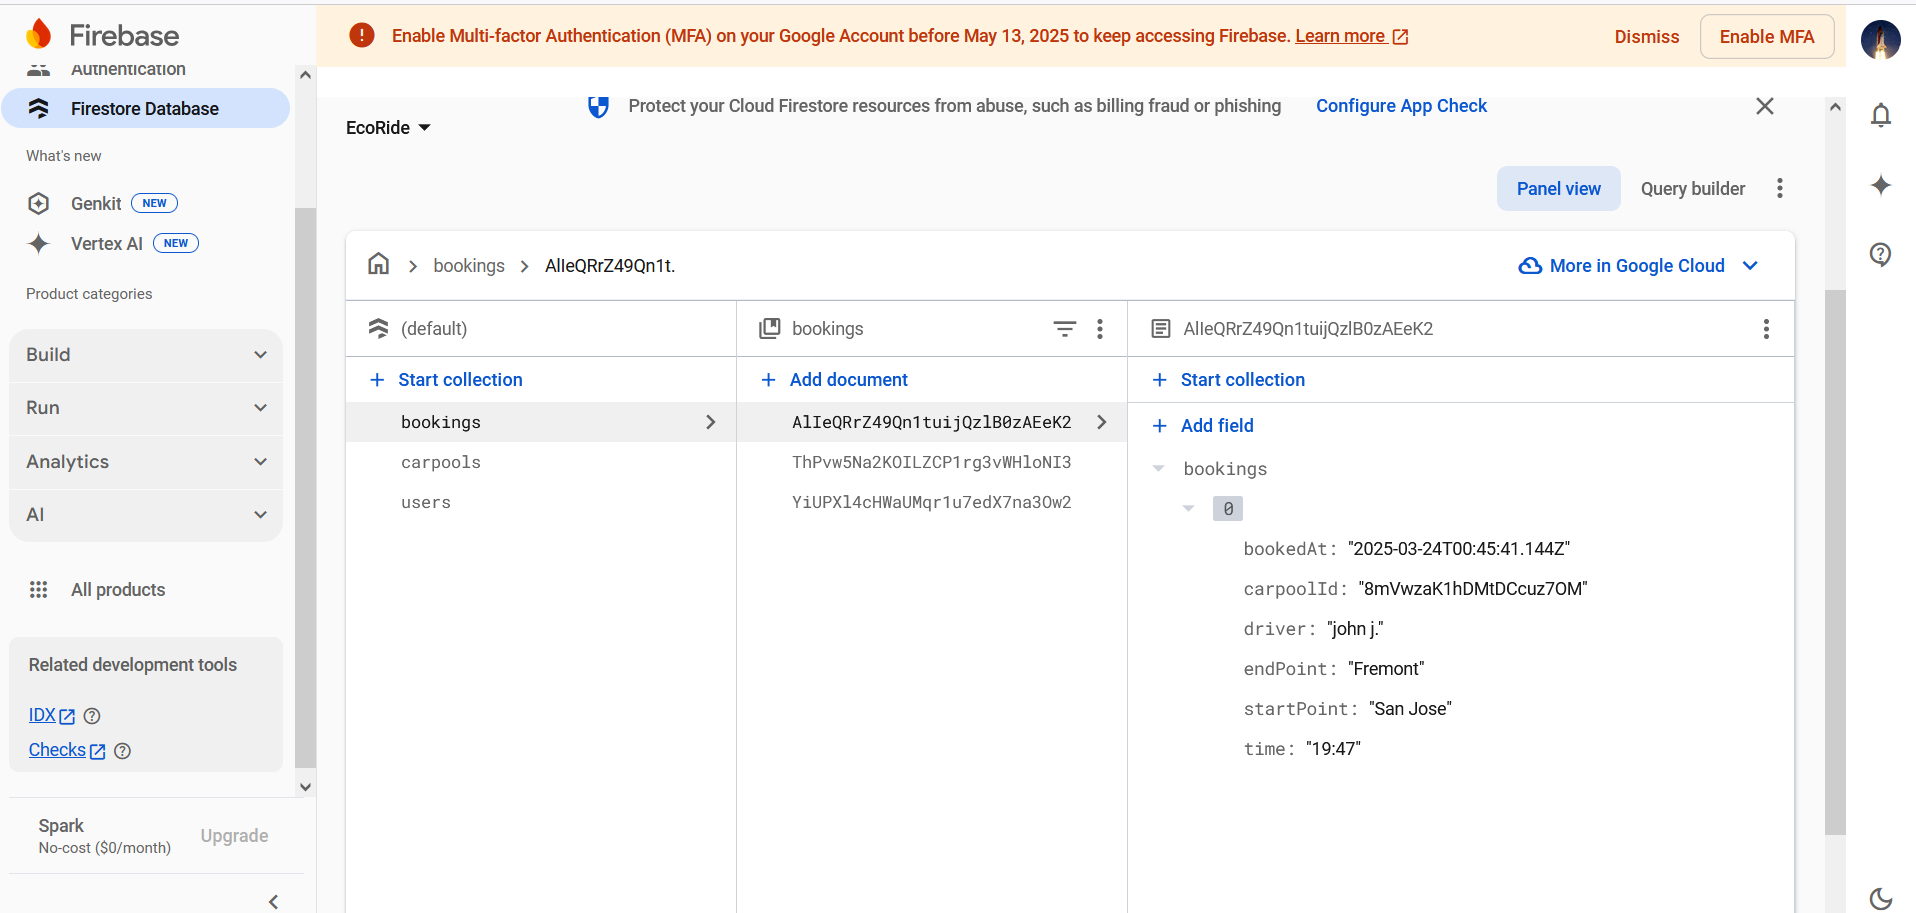Click the Enable MFA button
Image resolution: width=1916 pixels, height=913 pixels.
(1767, 37)
